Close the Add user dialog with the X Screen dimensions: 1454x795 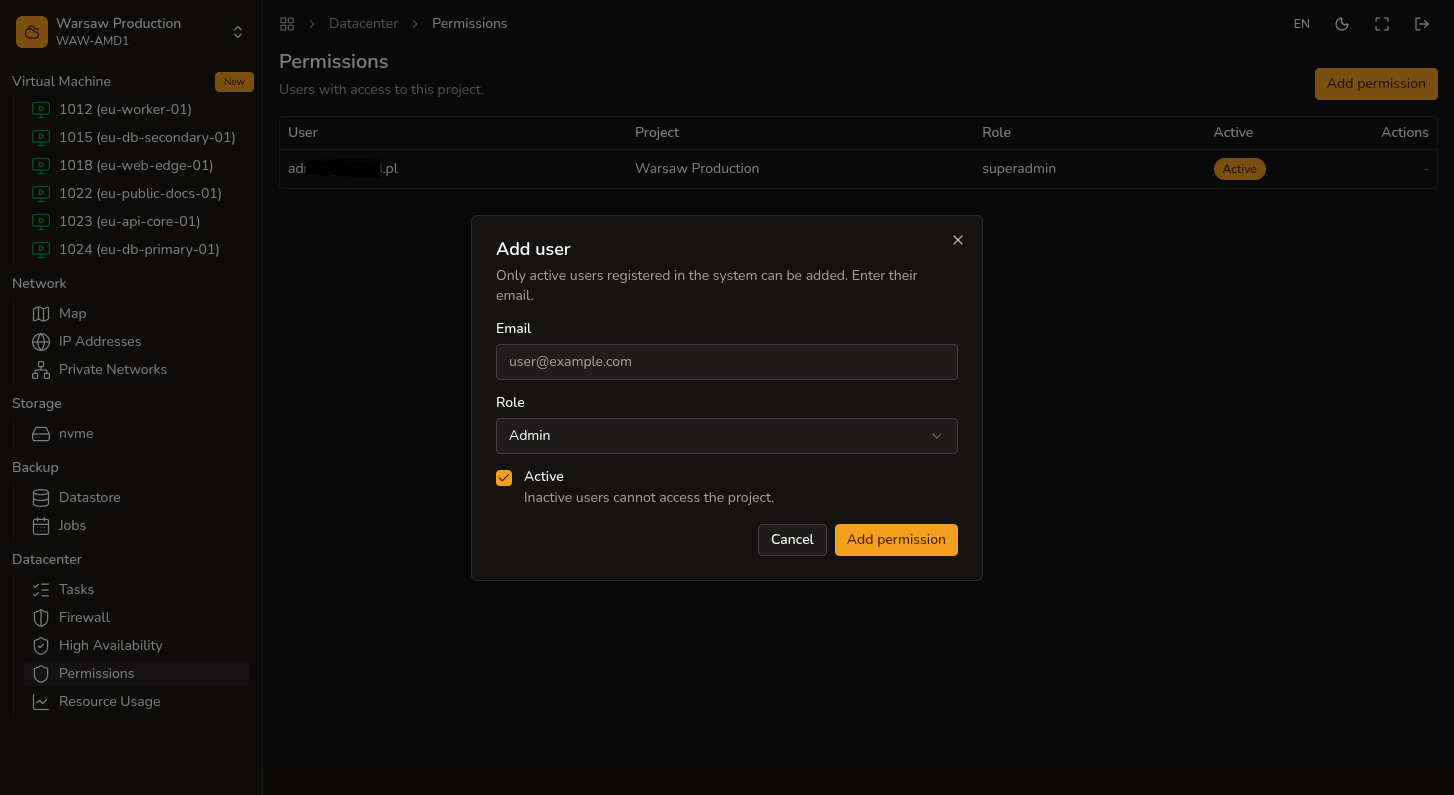958,240
